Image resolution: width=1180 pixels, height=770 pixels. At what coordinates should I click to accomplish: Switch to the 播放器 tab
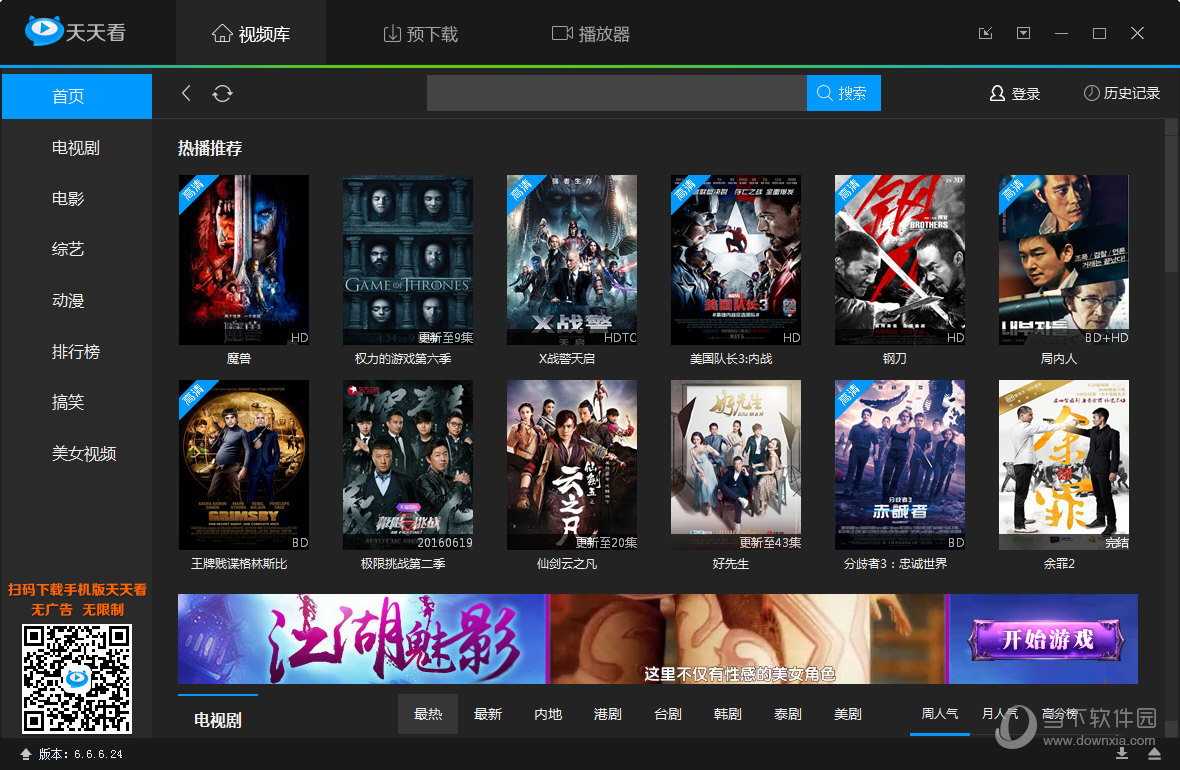(591, 34)
